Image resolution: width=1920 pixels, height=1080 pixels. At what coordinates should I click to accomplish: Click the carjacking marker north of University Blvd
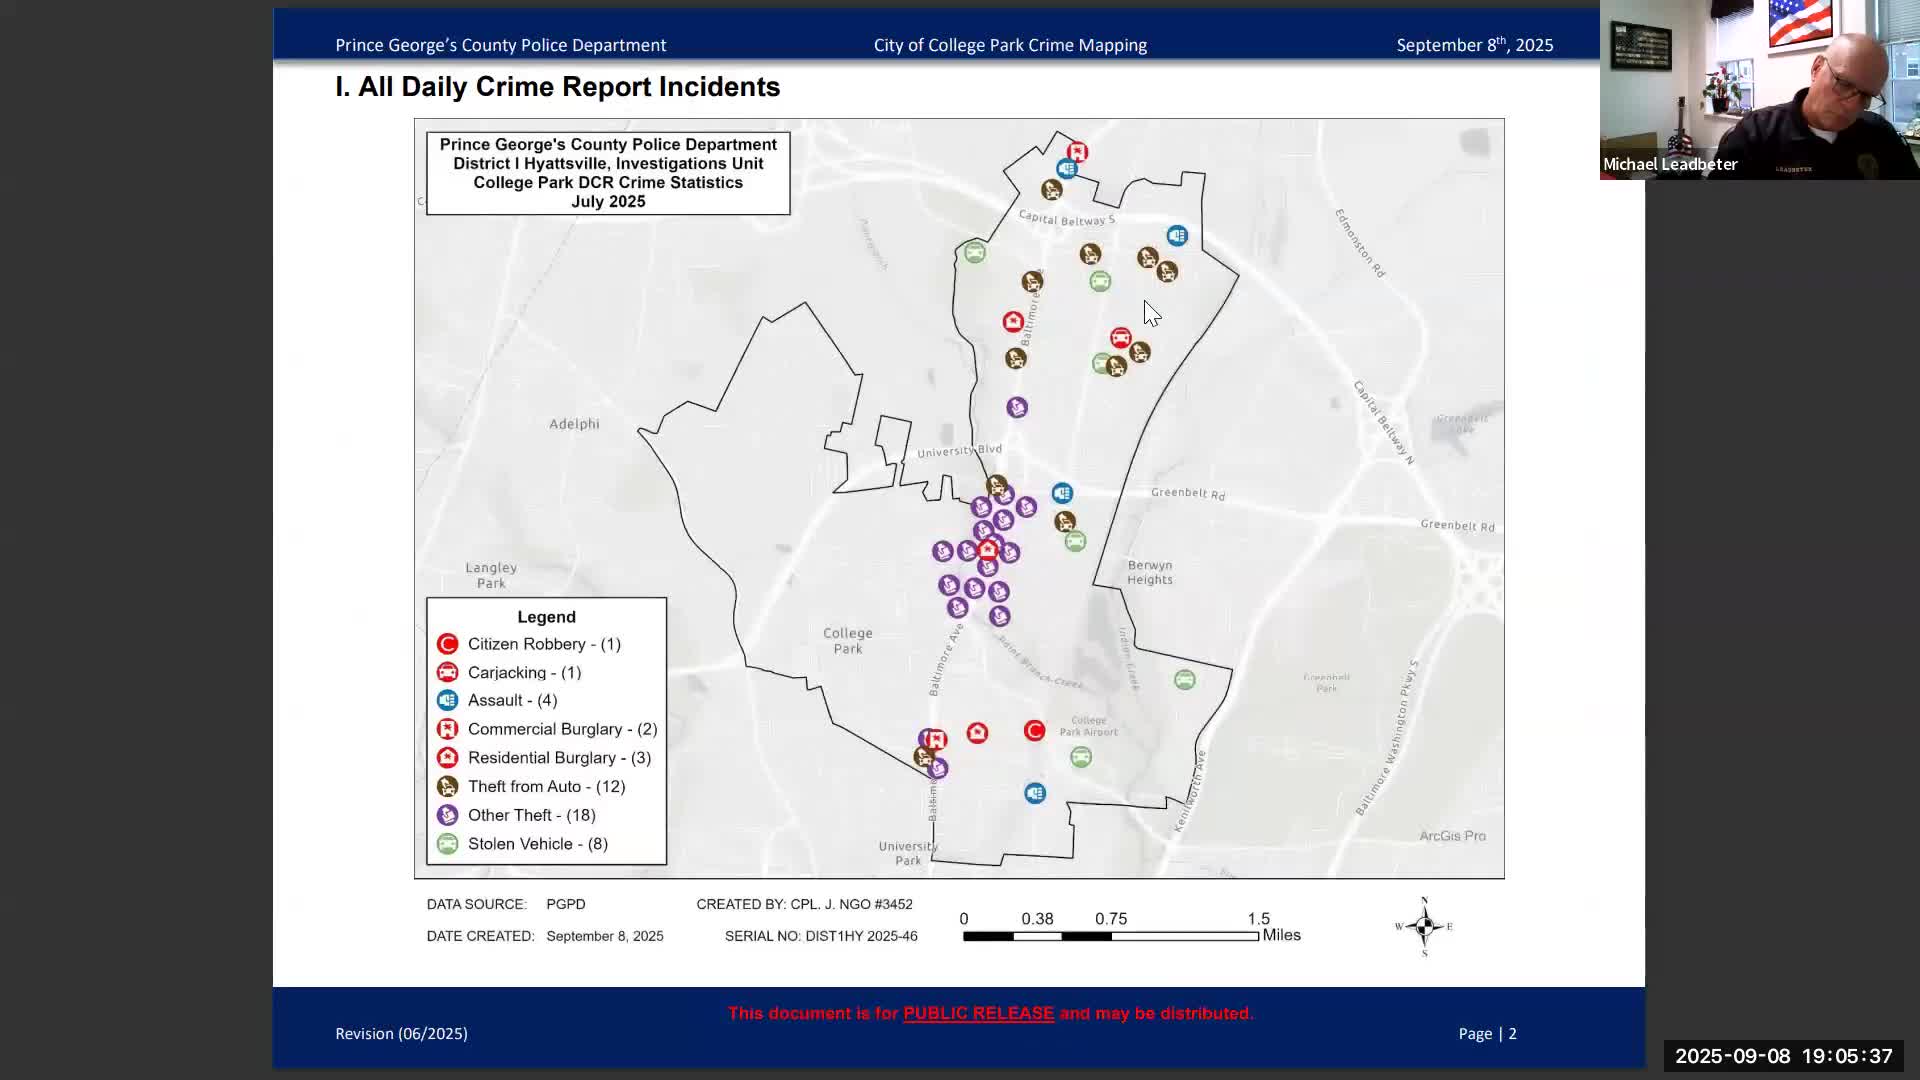click(1120, 338)
